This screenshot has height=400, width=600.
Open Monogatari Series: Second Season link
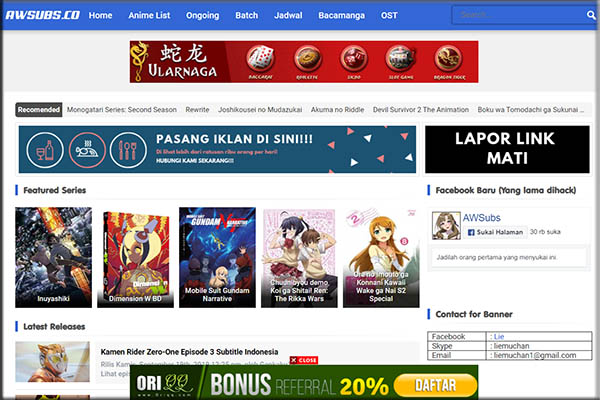[122, 110]
